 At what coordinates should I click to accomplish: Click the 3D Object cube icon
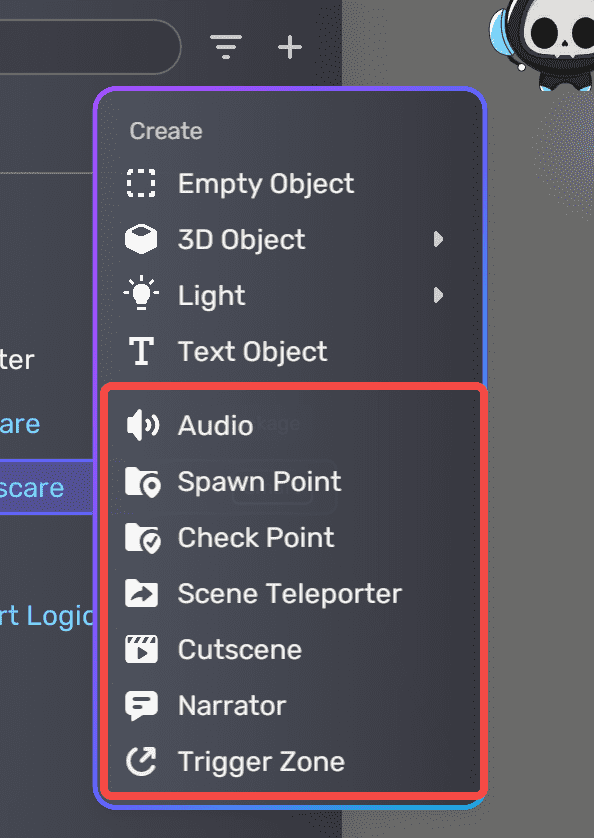(x=141, y=239)
